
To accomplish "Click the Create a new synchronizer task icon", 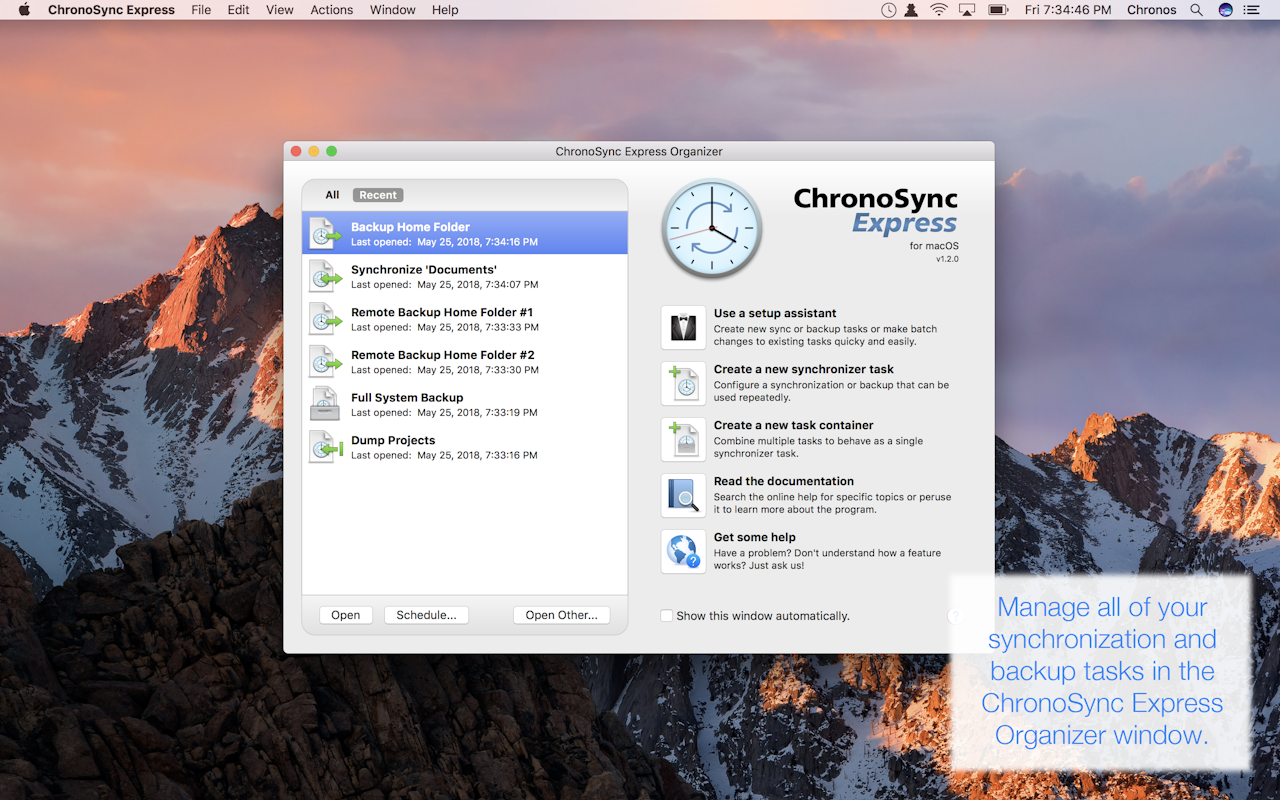I will point(683,383).
